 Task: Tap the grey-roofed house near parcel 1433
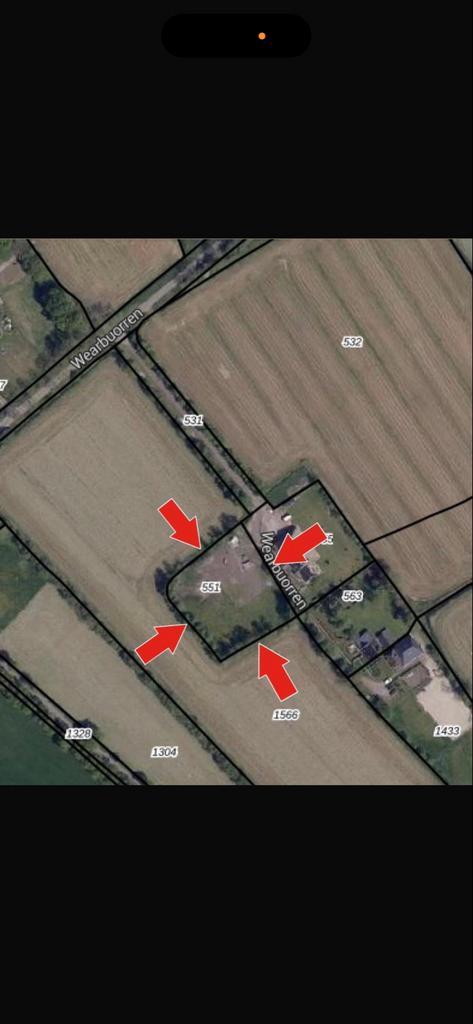coord(406,651)
